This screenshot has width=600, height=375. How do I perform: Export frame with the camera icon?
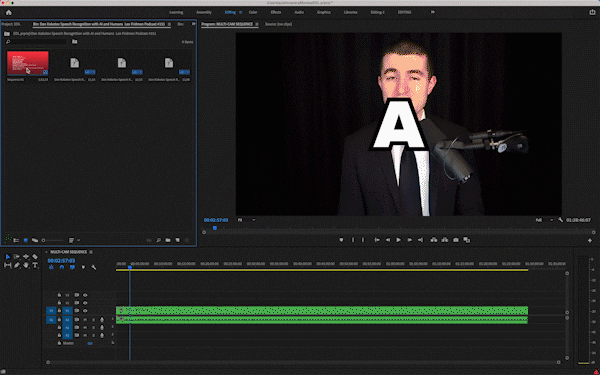click(456, 240)
